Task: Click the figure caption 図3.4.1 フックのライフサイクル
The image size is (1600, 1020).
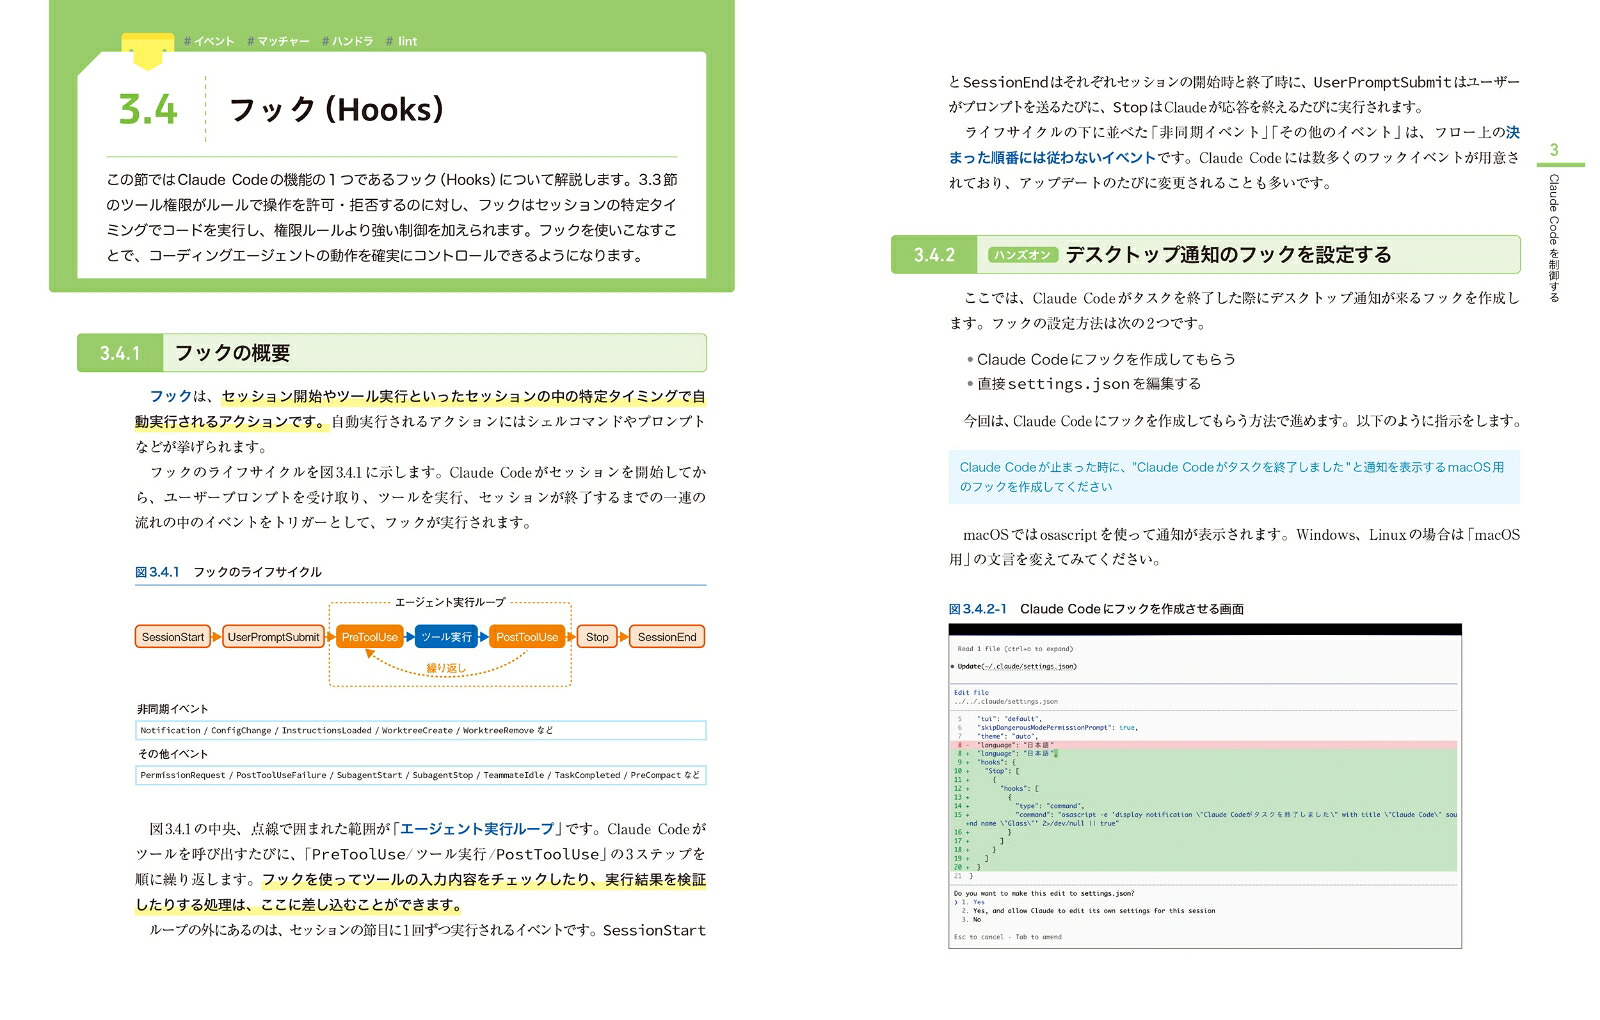Action: [228, 572]
